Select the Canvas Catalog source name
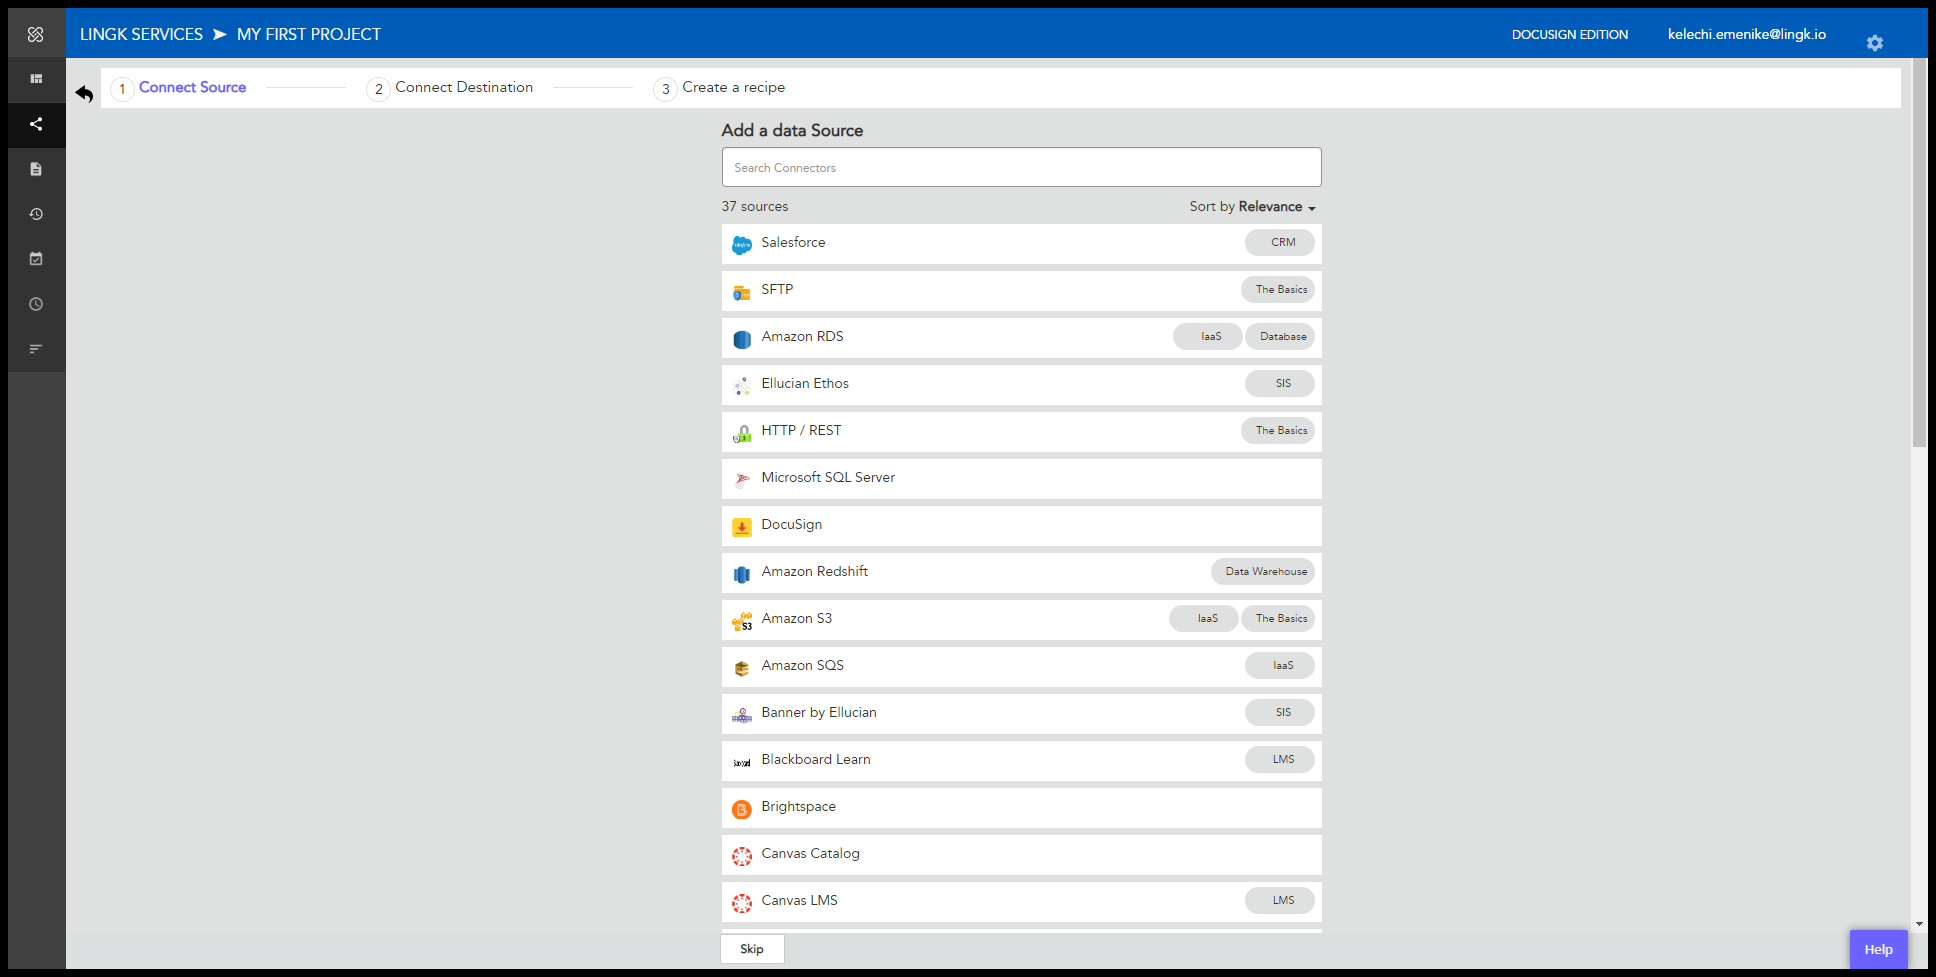 [x=810, y=853]
